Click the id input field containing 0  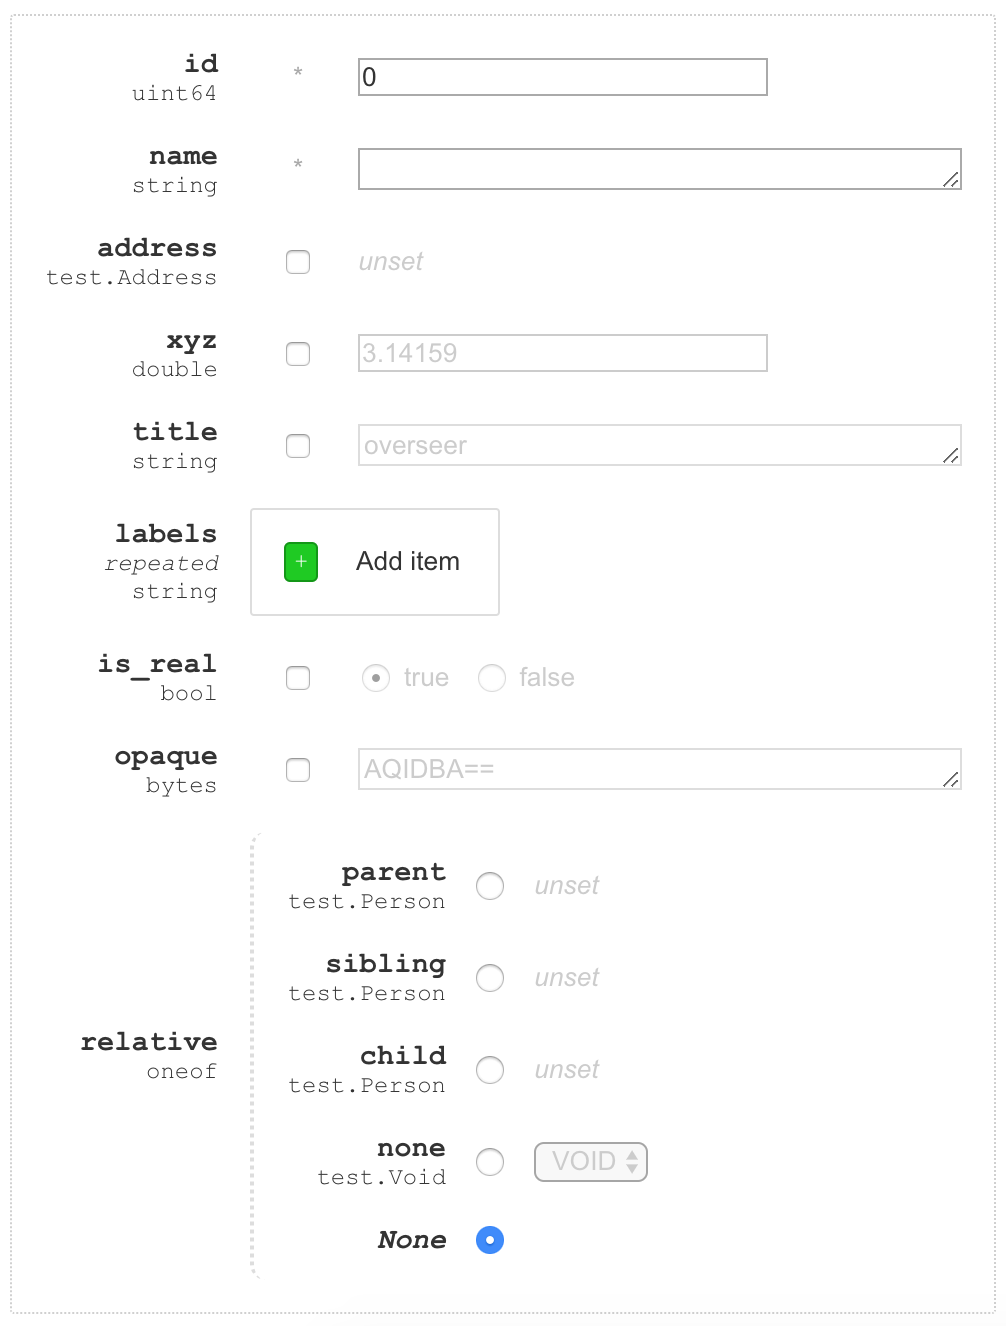(x=562, y=76)
